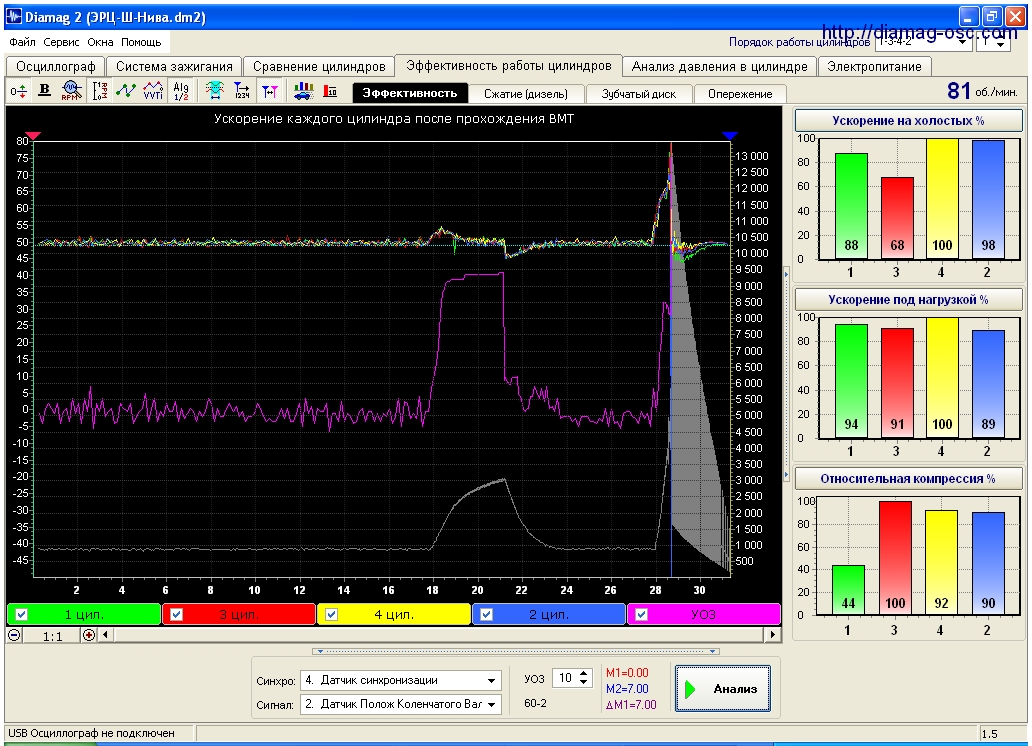
Task: Toggle the 4 цил. checkbox
Action: pyautogui.click(x=332, y=614)
